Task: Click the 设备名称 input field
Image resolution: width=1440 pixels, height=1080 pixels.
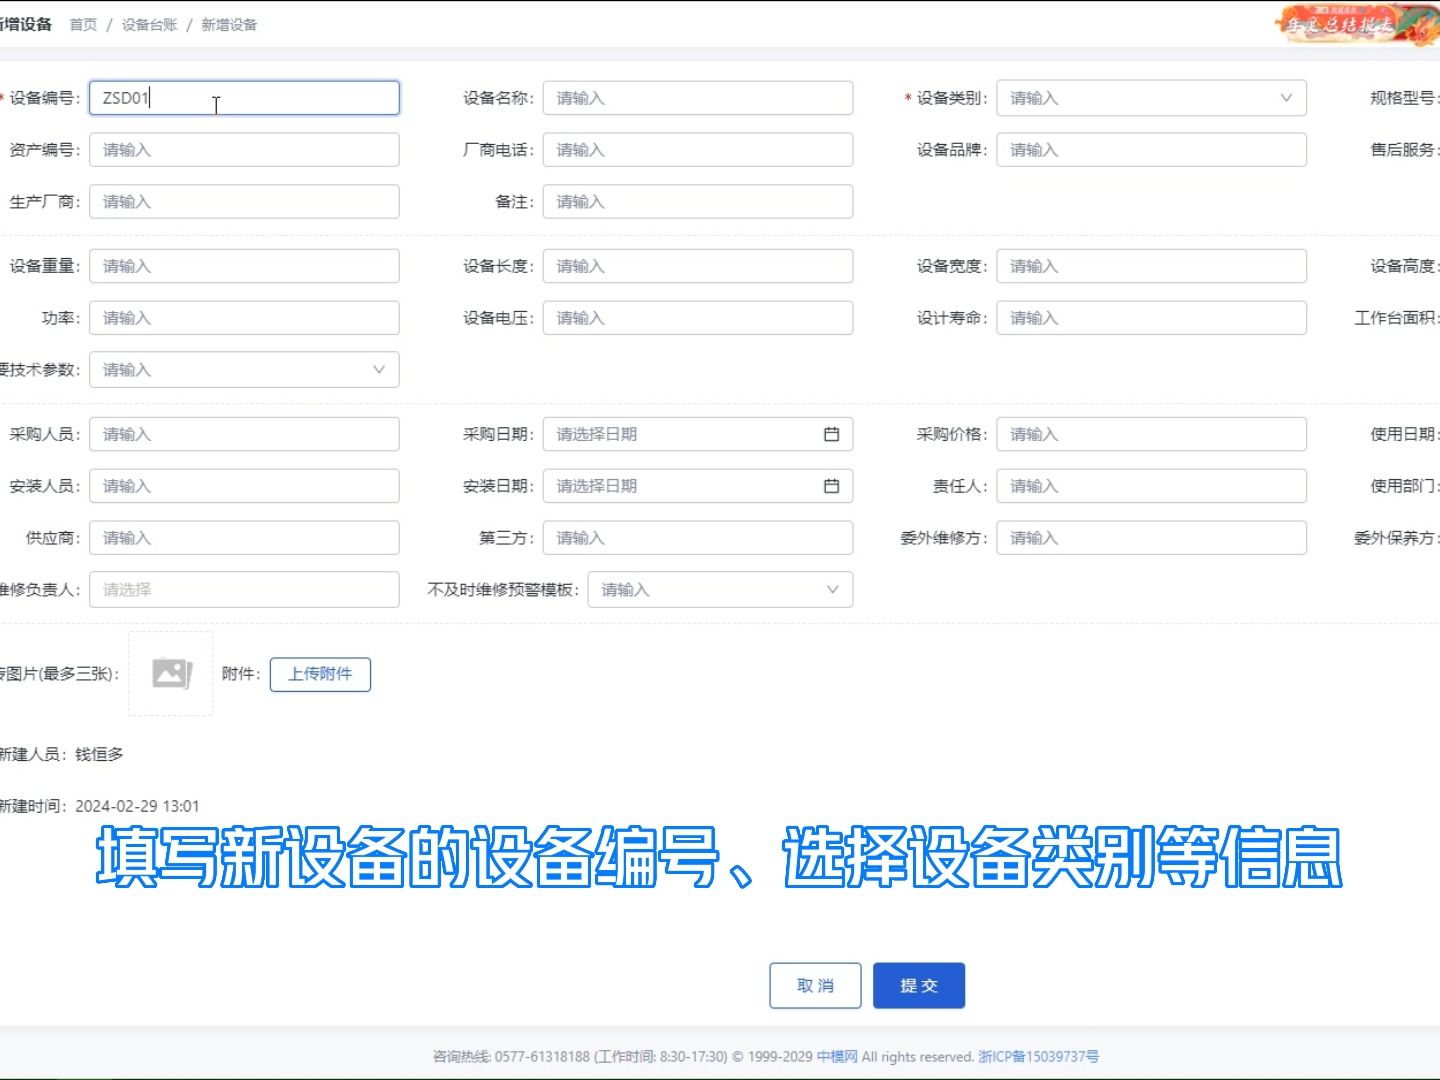Action: coord(697,97)
